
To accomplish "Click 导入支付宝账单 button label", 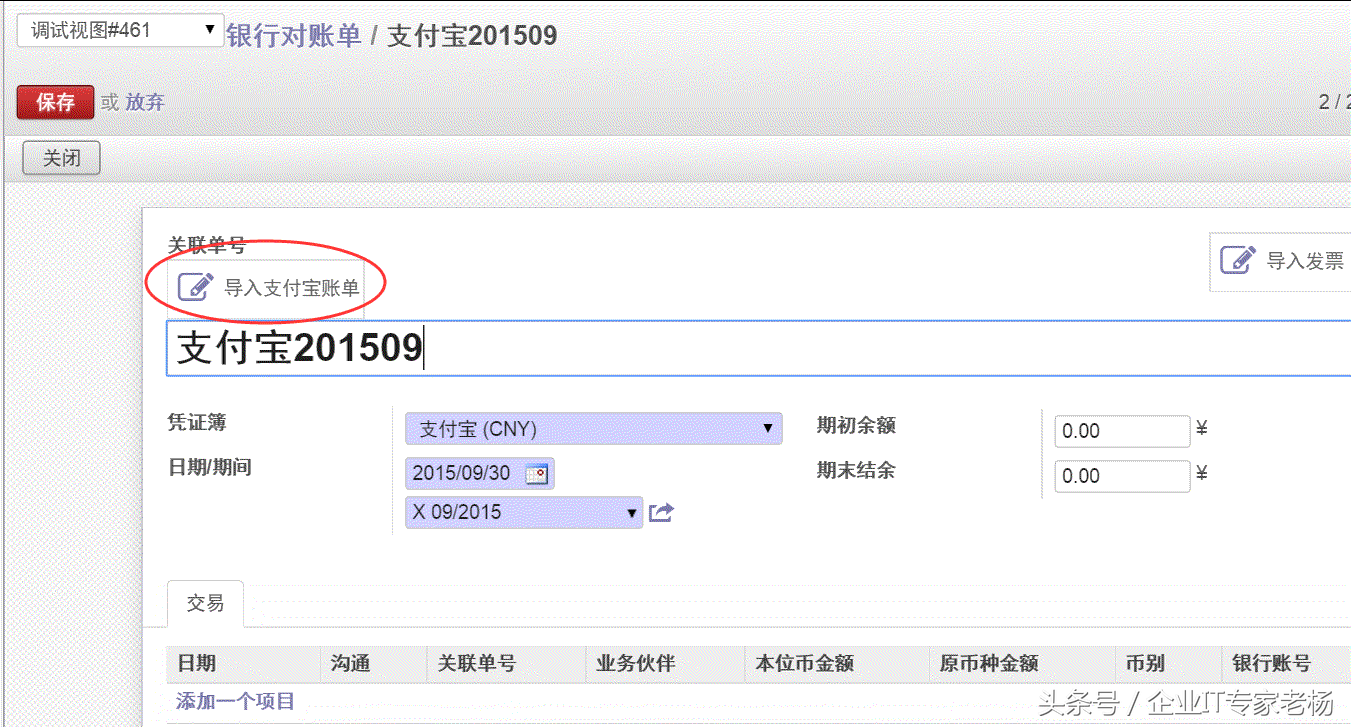I will (x=291, y=288).
